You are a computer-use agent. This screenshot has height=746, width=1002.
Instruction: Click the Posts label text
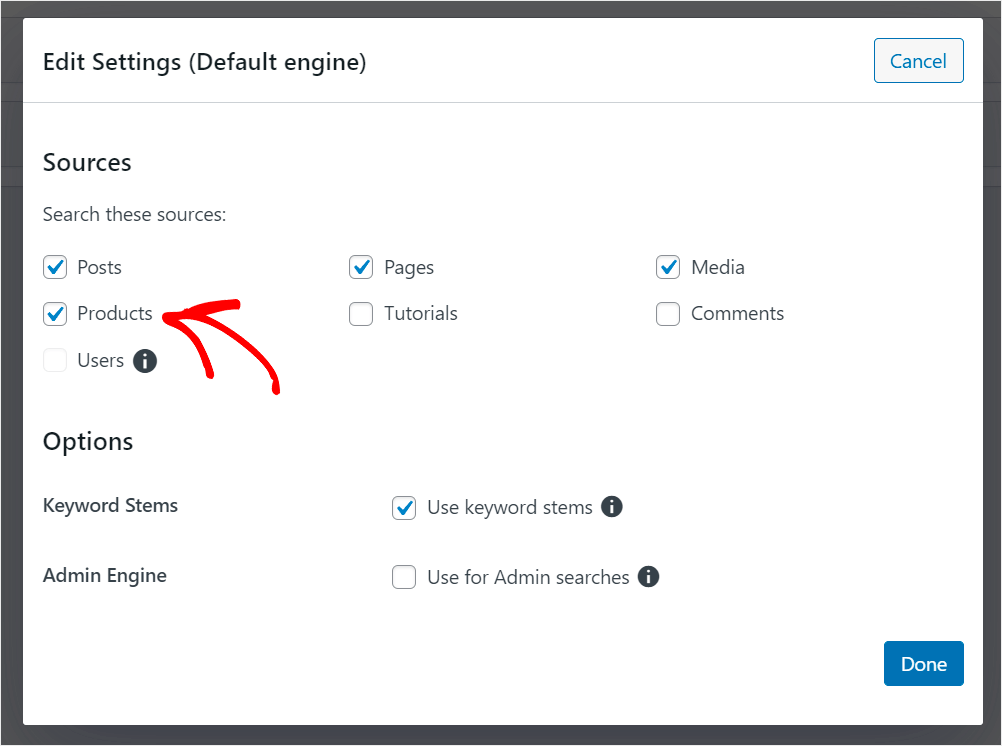99,267
